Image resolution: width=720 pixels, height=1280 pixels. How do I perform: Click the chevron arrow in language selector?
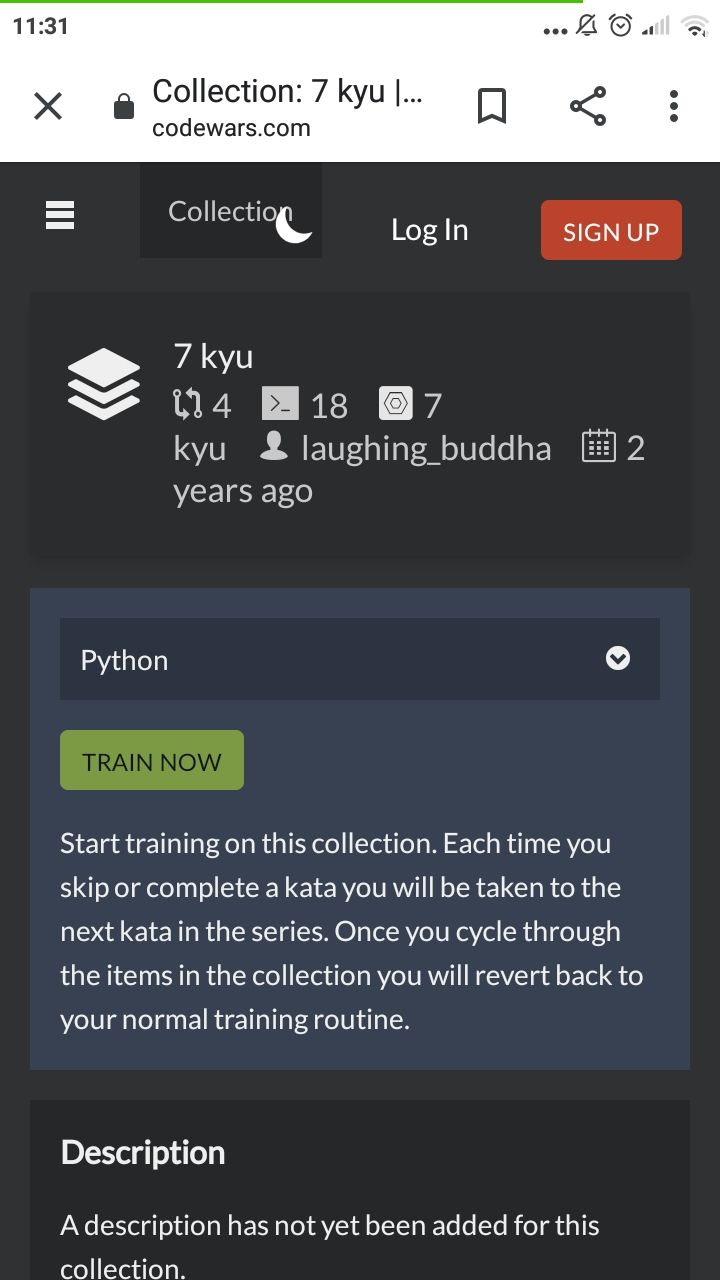coord(618,659)
